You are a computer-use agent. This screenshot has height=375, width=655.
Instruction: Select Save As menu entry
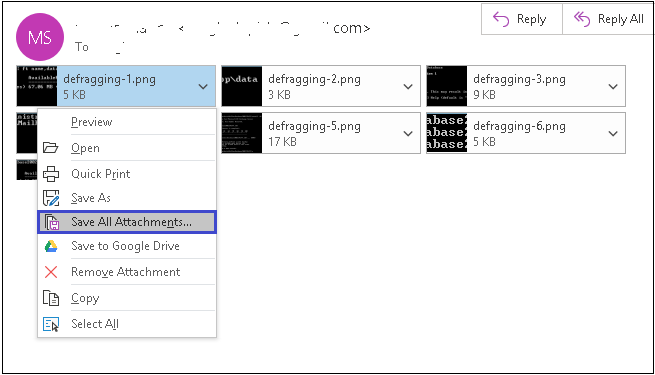127,198
